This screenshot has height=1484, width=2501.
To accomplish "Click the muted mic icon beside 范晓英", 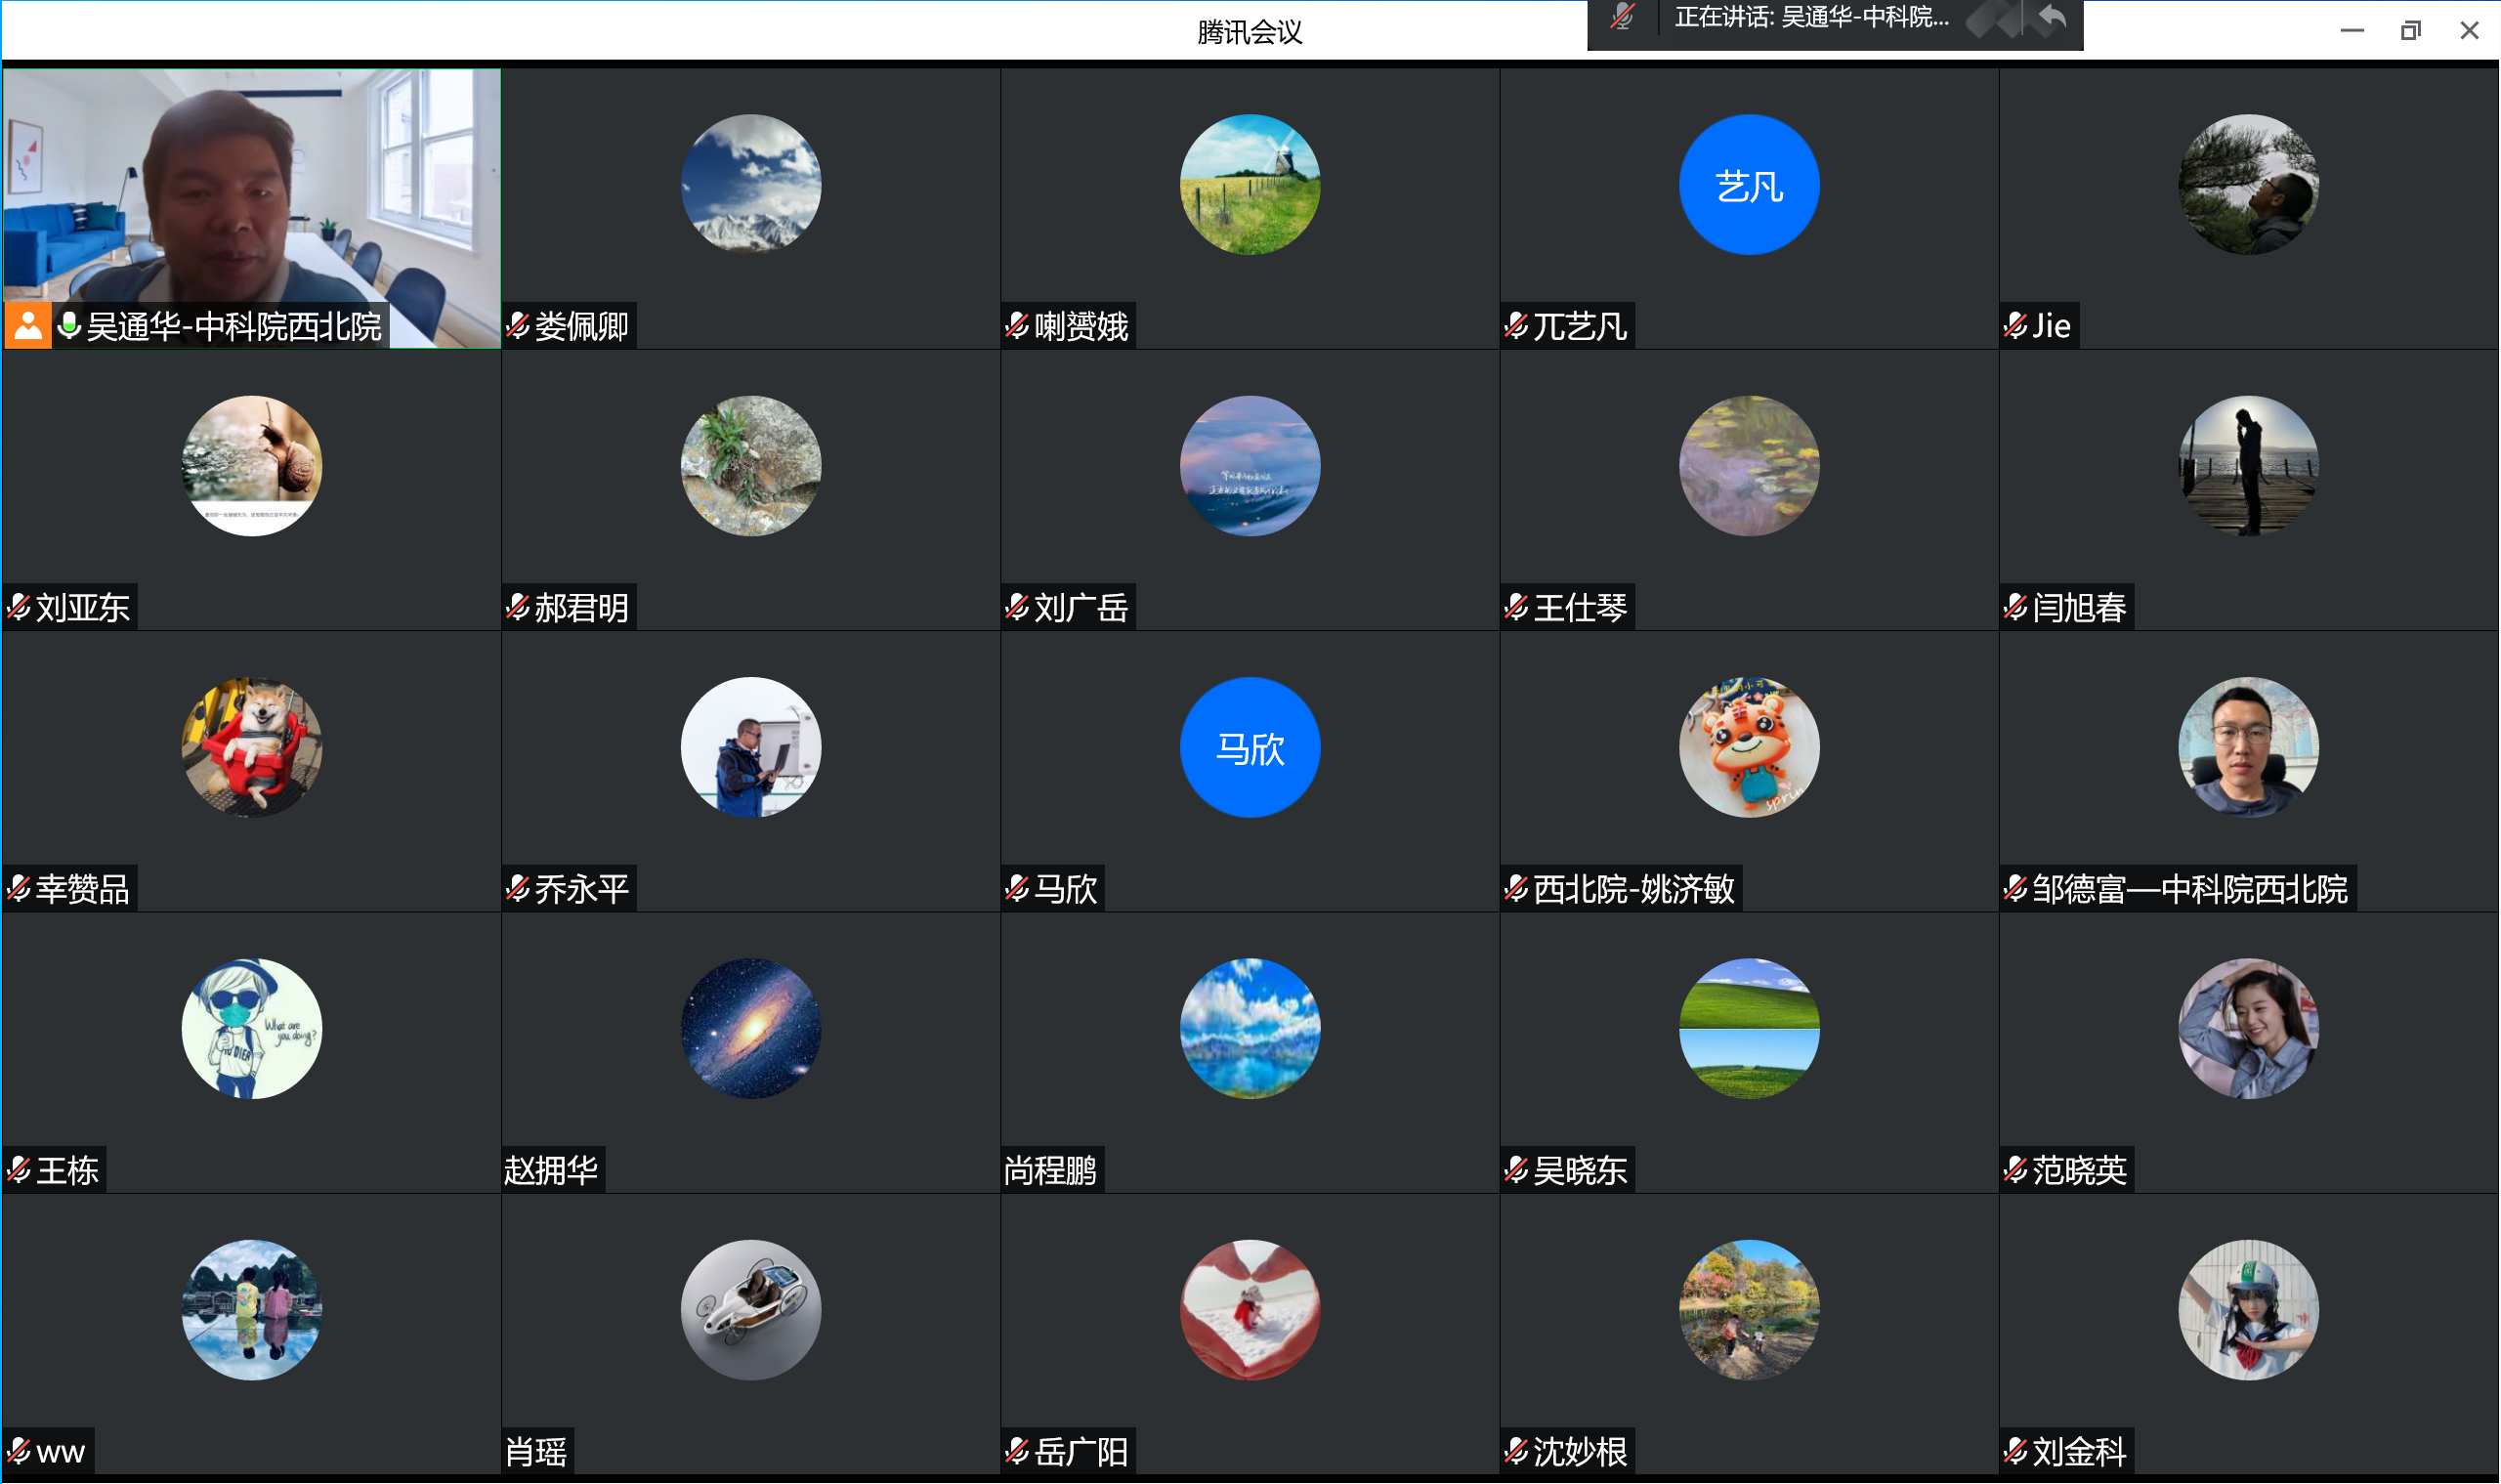I will coord(2015,1170).
